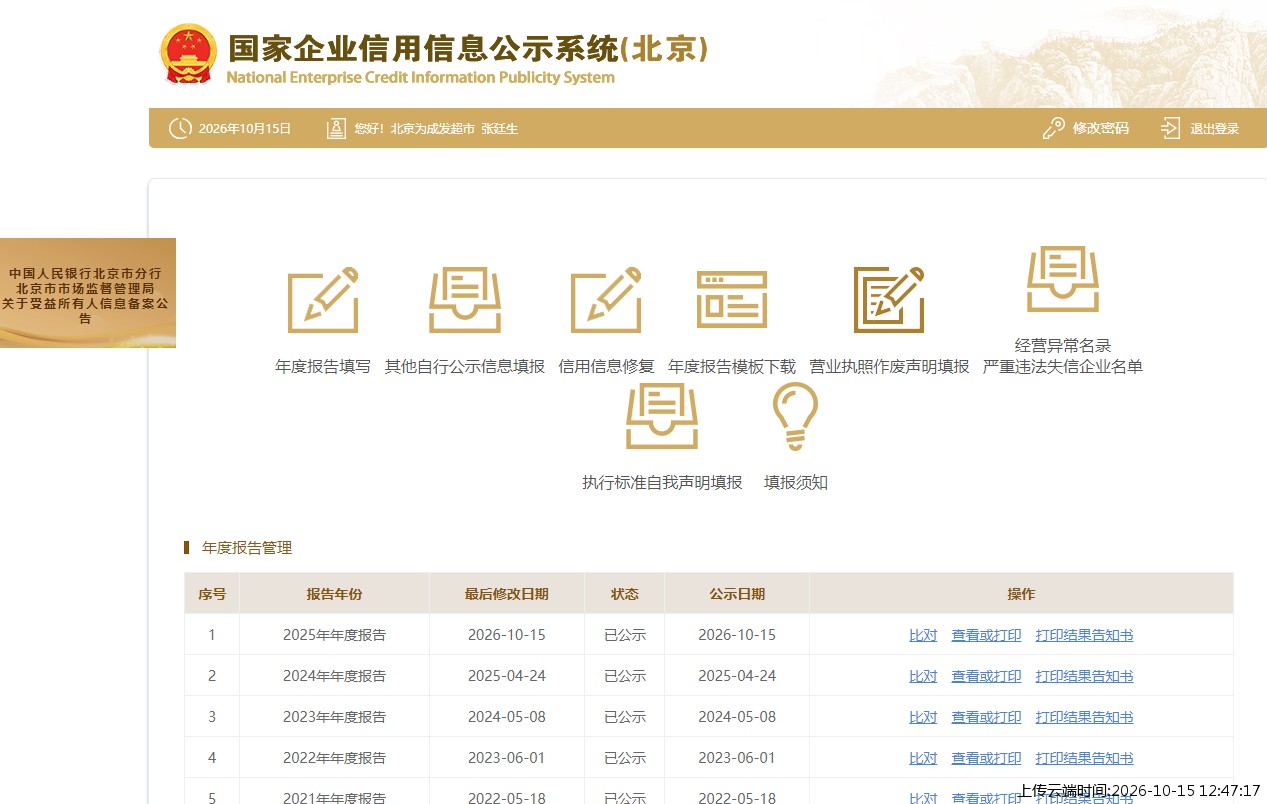Click the 2024年年度报告 cell
Viewport: 1267px width, 804px height.
334,676
